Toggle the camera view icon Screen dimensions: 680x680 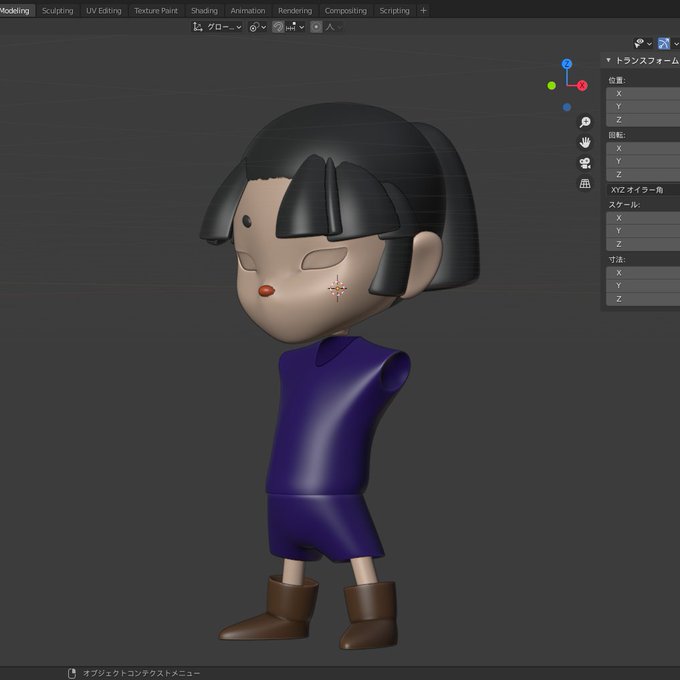tap(585, 163)
